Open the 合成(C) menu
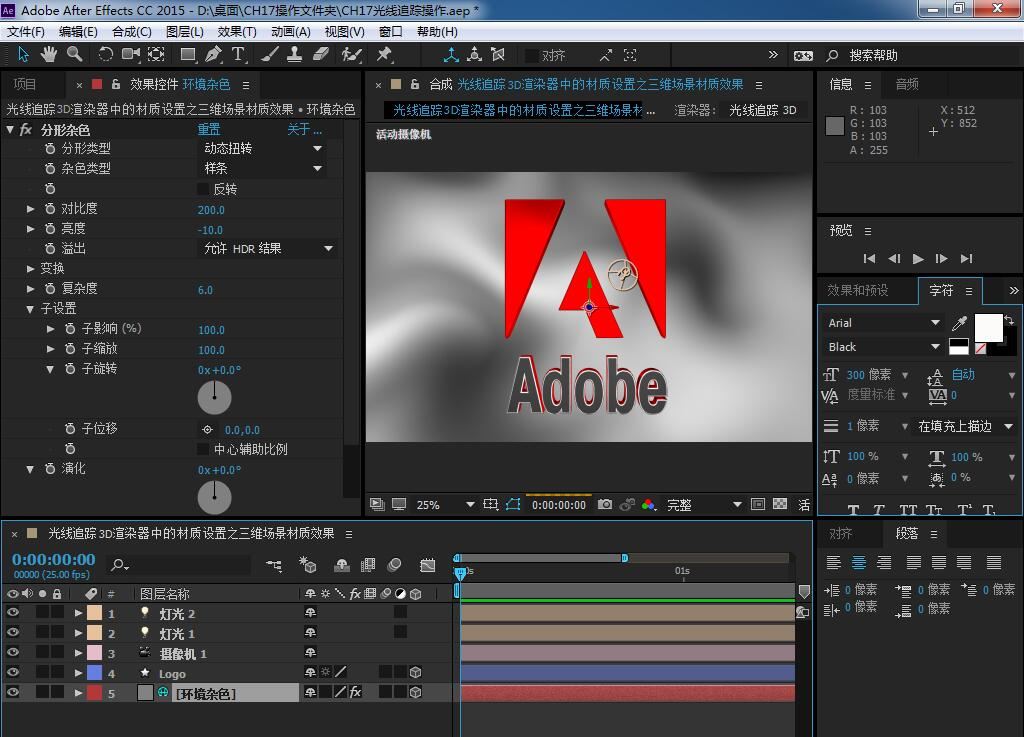1024x737 pixels. pyautogui.click(x=132, y=32)
